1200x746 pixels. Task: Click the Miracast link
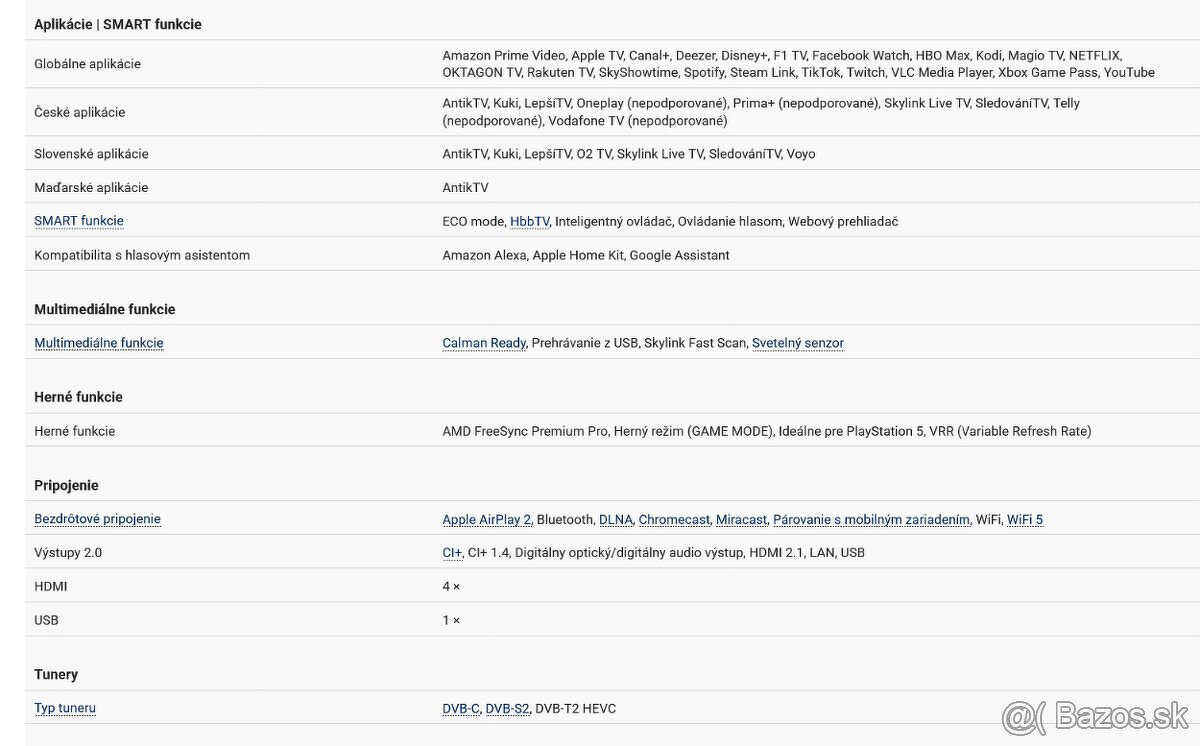point(741,520)
